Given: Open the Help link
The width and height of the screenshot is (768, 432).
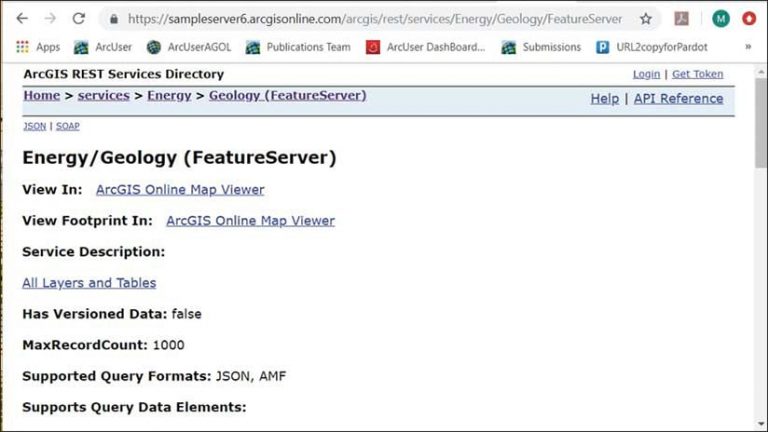Looking at the screenshot, I should pyautogui.click(x=604, y=98).
